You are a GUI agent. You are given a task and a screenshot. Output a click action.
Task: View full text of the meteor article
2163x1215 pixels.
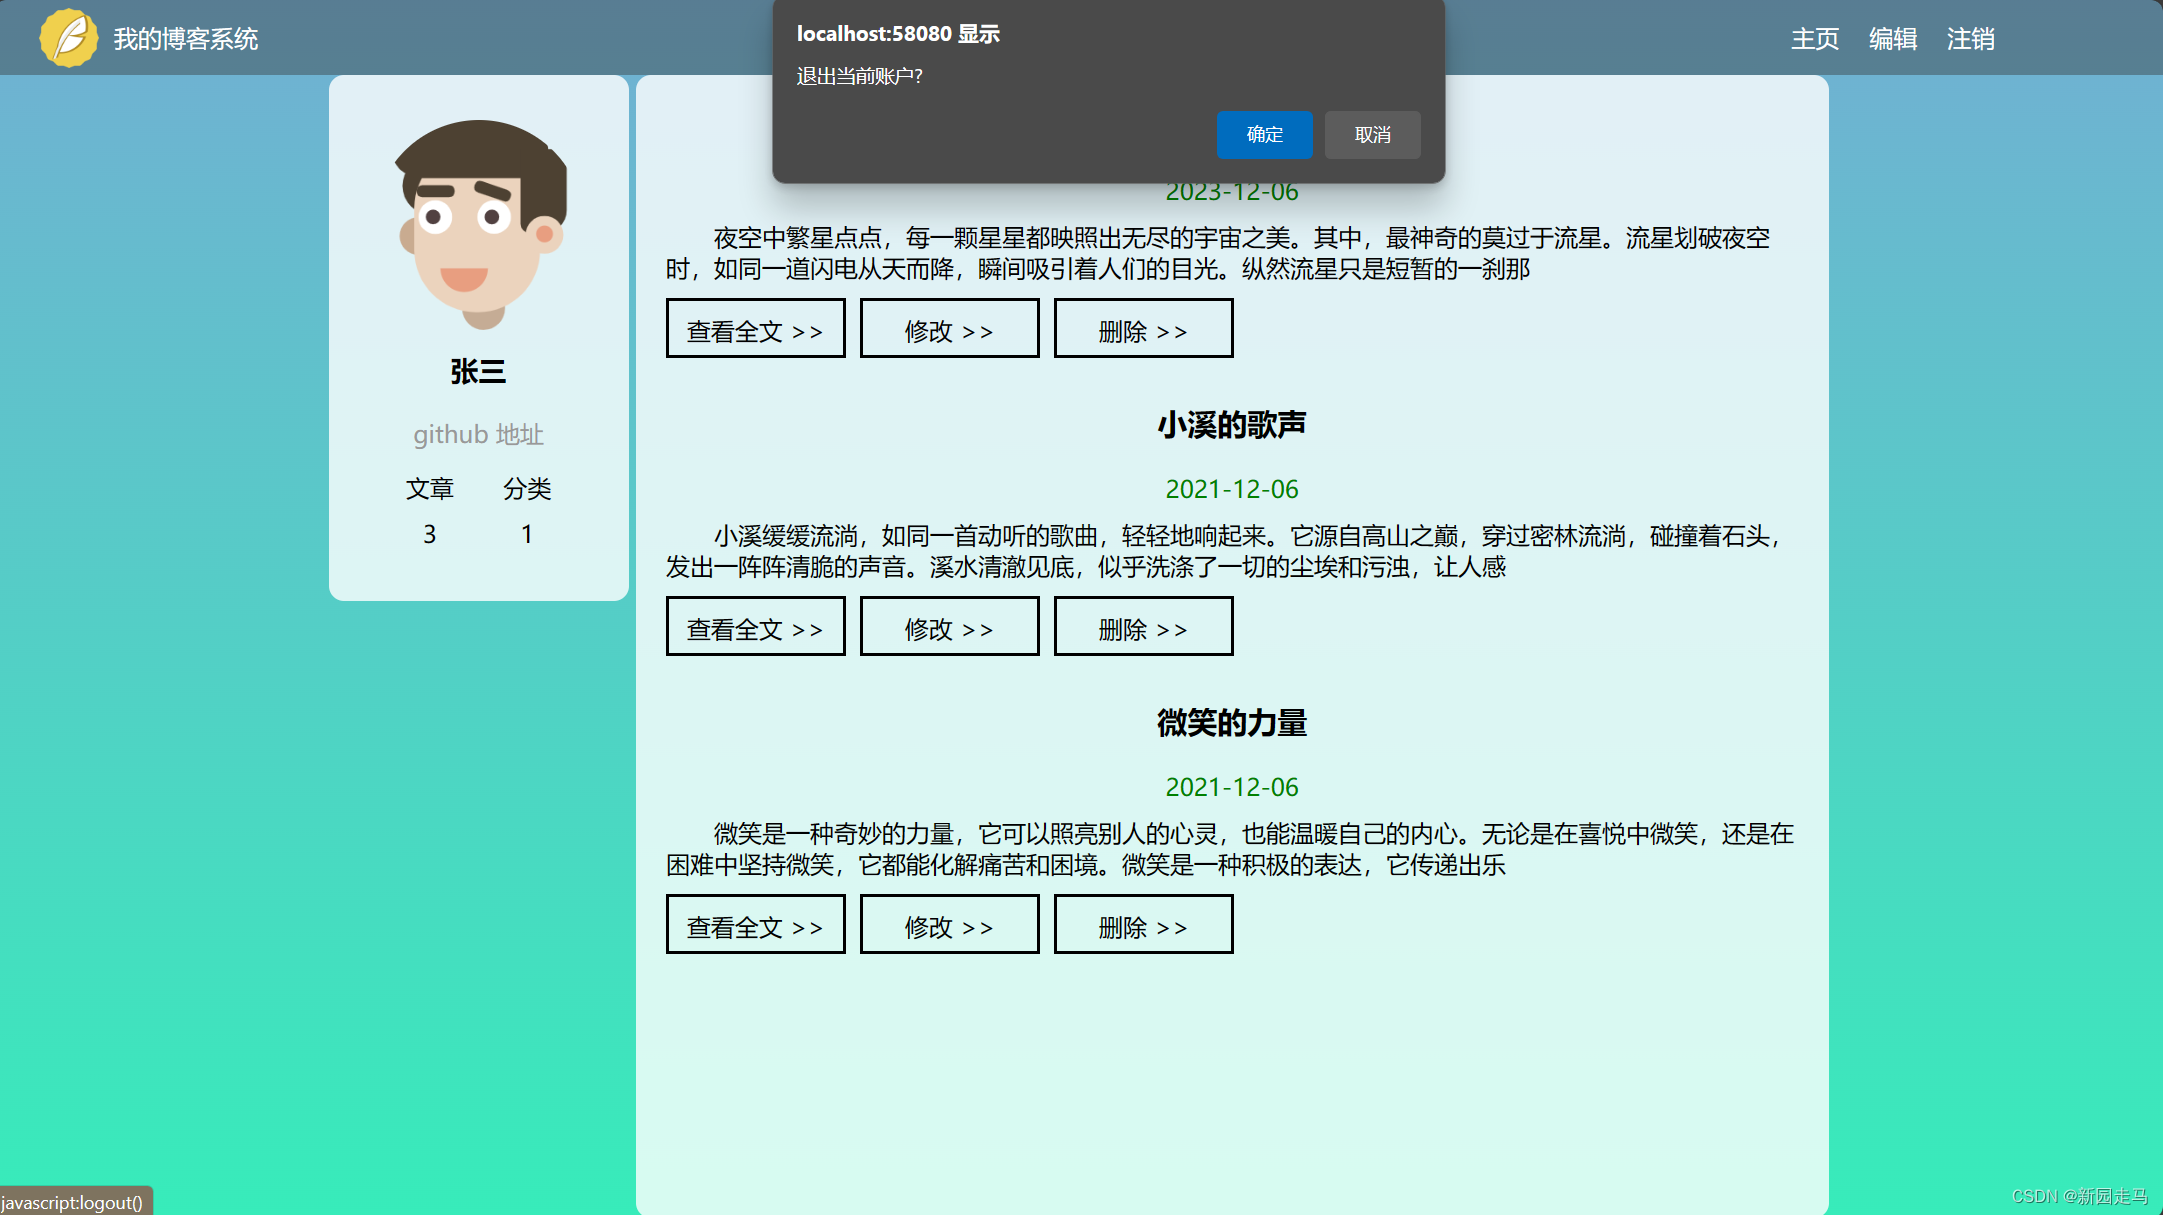coord(755,329)
